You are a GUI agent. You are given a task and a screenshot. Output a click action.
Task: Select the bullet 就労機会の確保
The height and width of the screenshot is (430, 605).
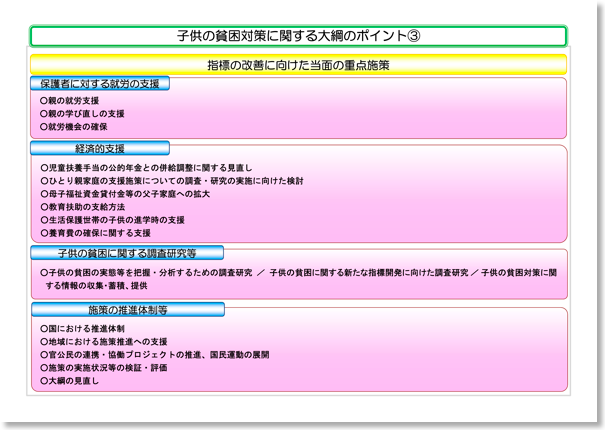click(74, 127)
